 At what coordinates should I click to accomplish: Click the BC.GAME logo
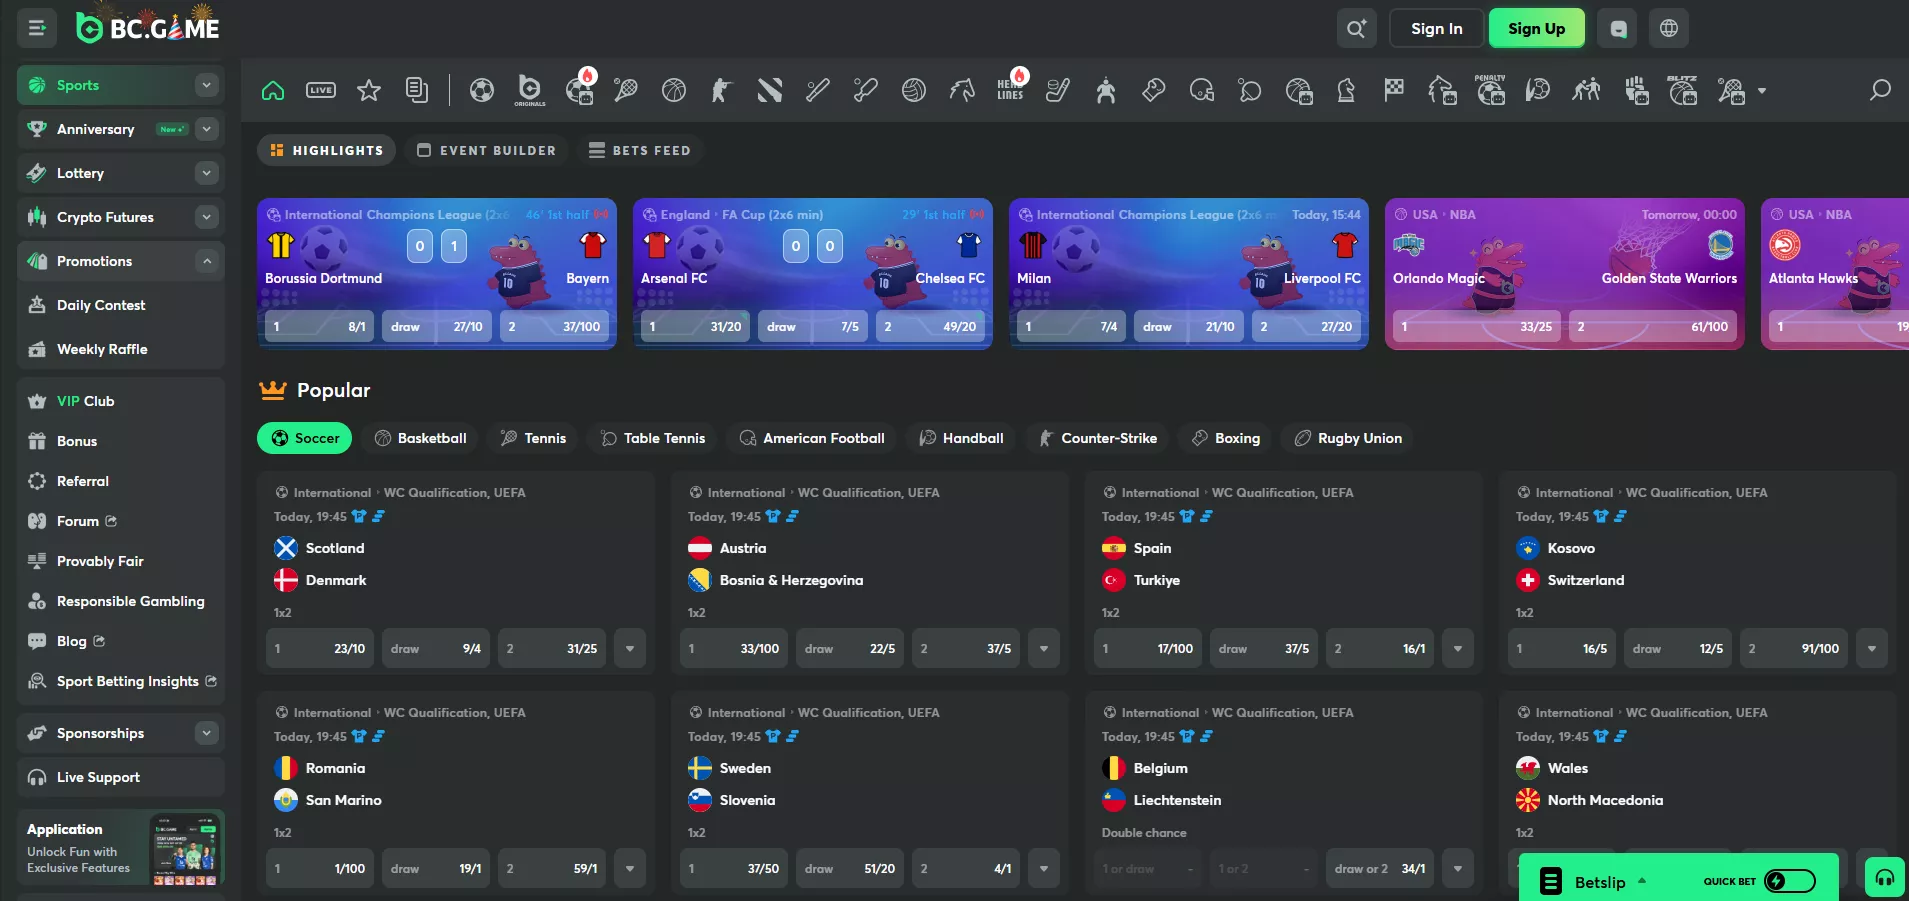tap(148, 28)
